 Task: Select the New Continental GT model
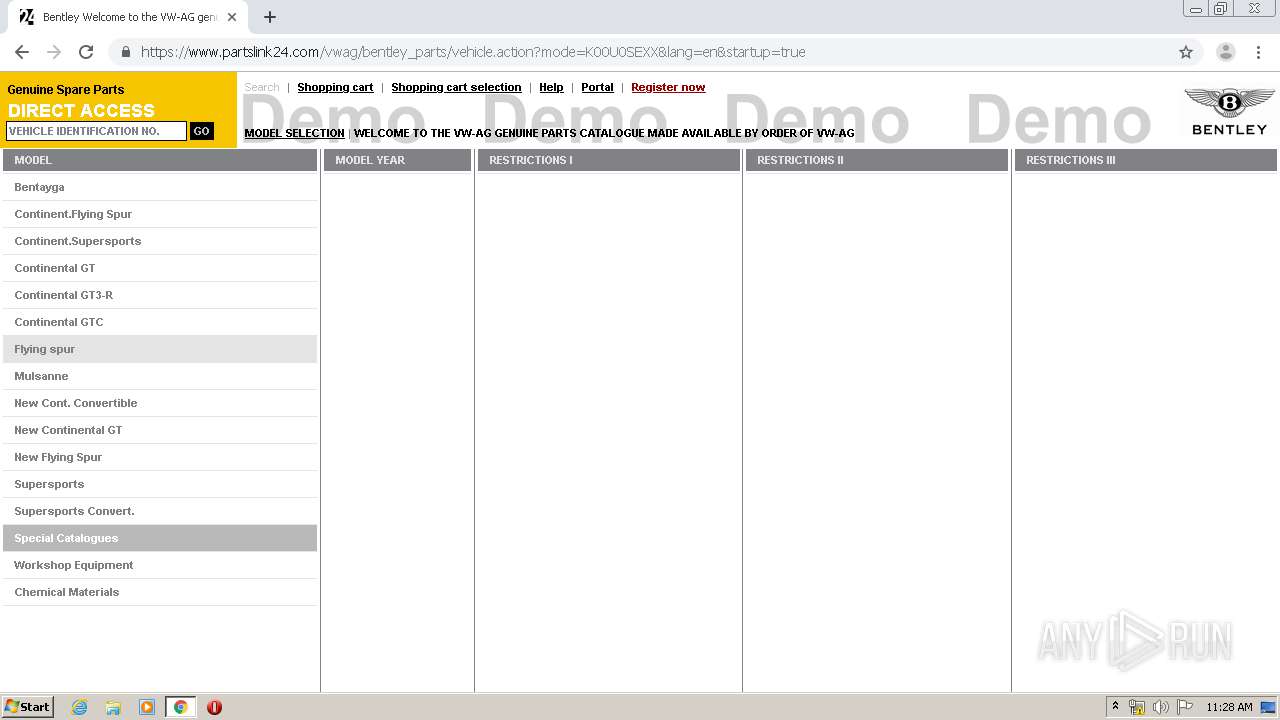(160, 430)
